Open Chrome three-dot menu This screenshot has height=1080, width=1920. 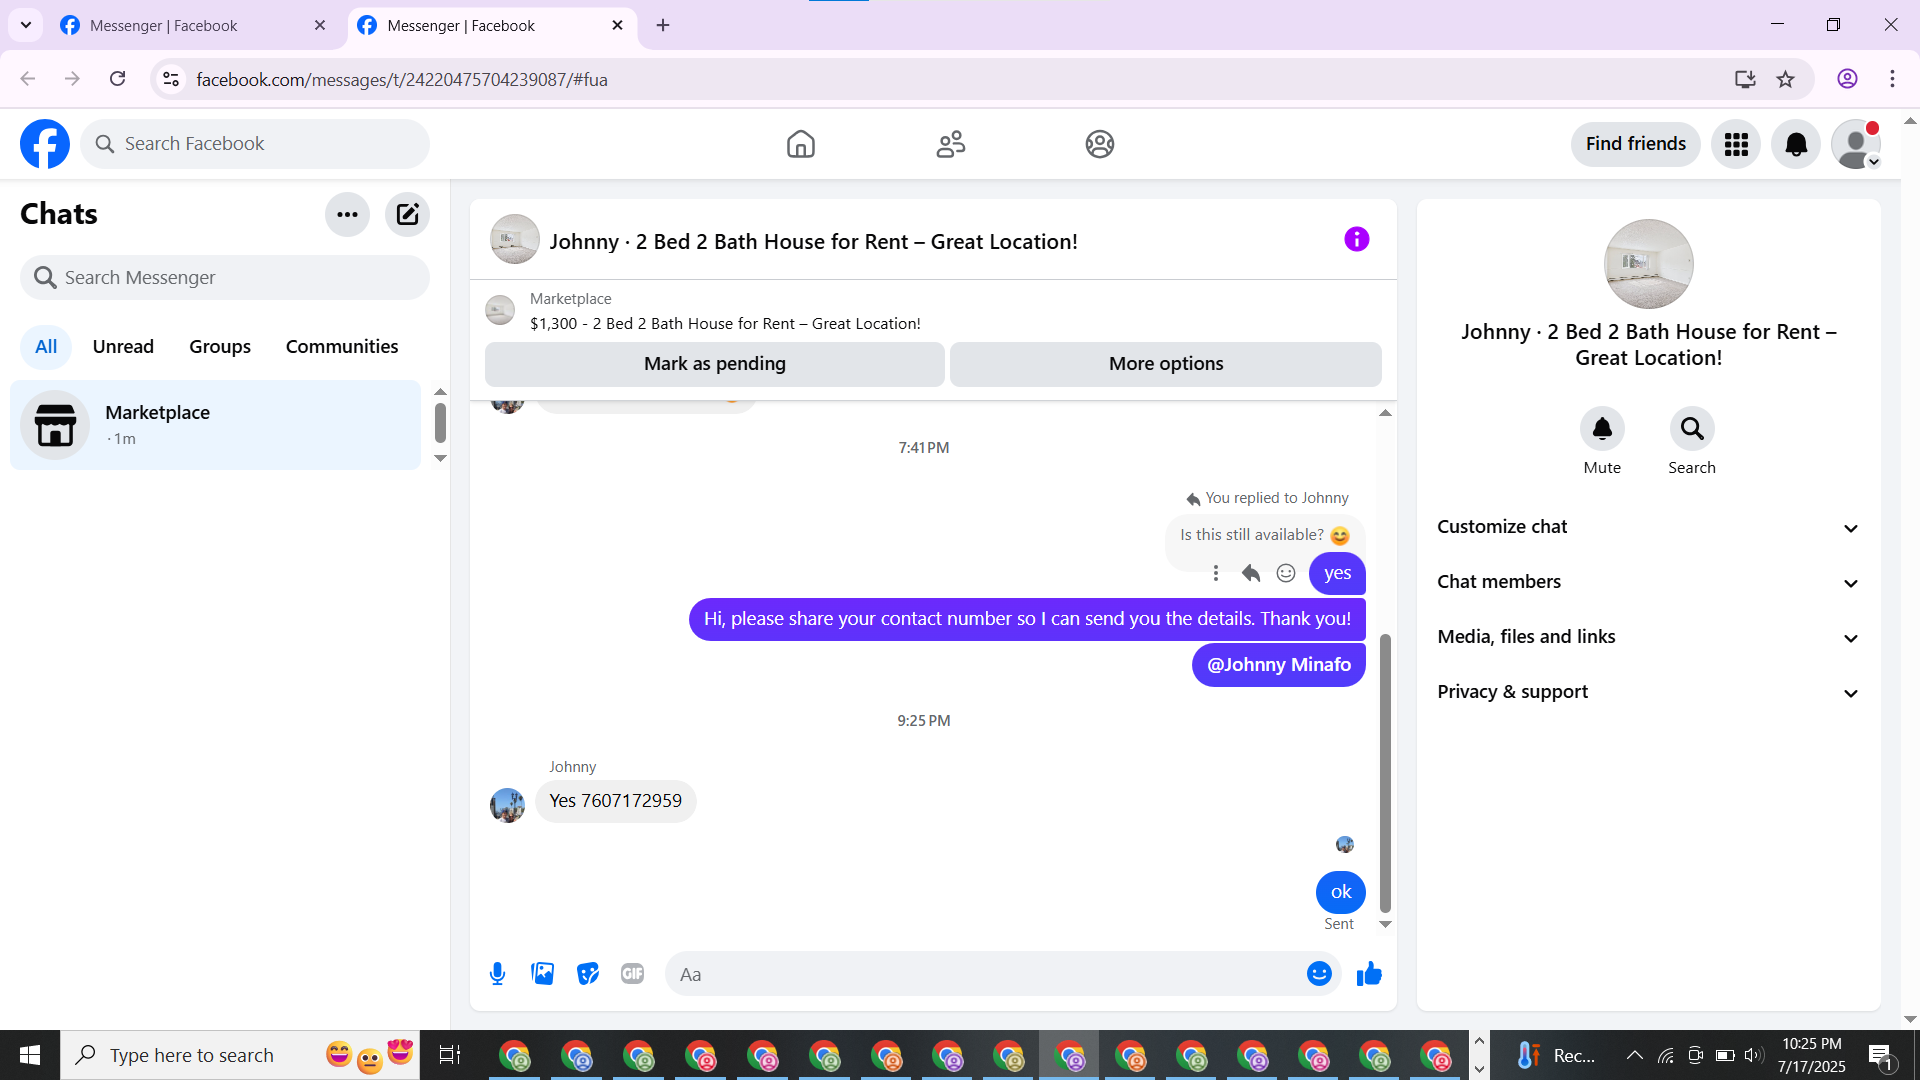tap(1892, 79)
